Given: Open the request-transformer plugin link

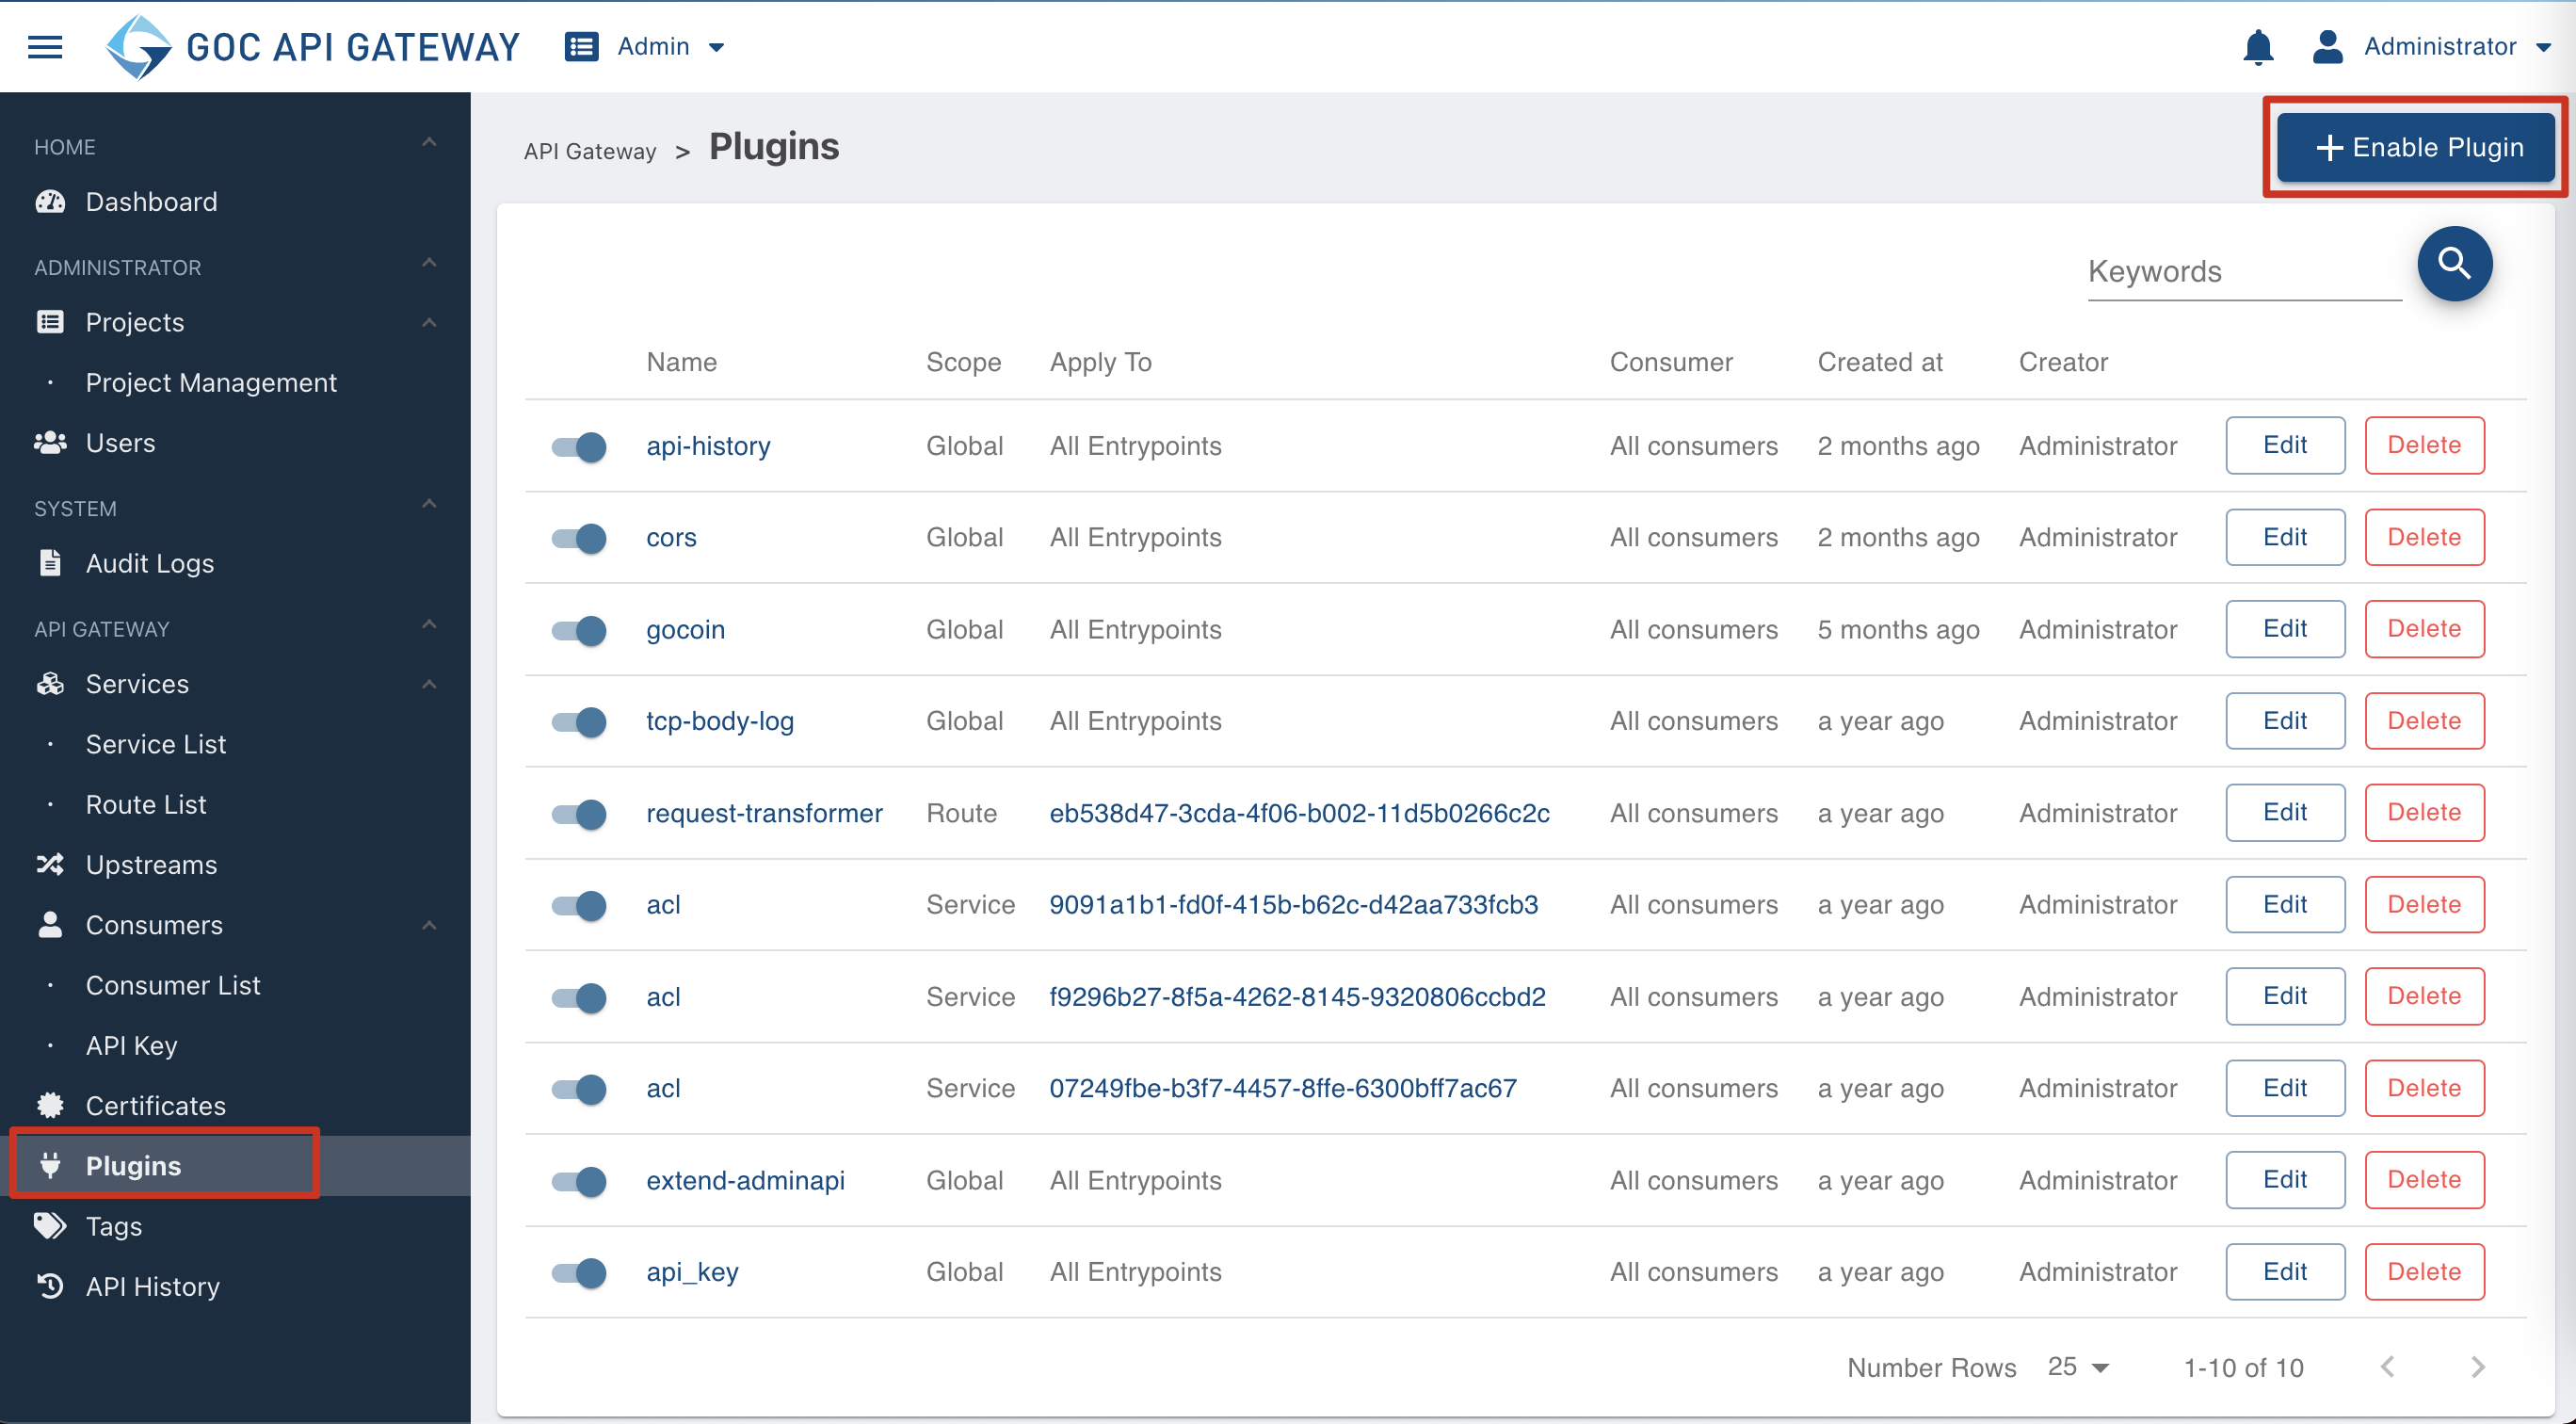Looking at the screenshot, I should [x=764, y=813].
